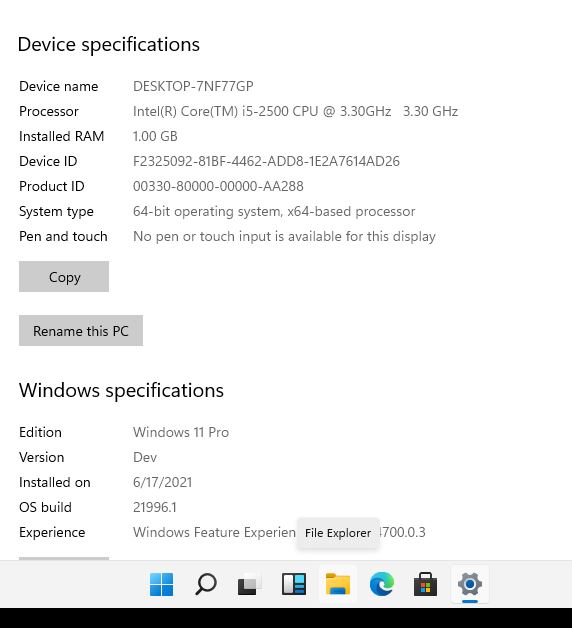Click the Windows specifications heading
The width and height of the screenshot is (572, 628).
(x=121, y=390)
